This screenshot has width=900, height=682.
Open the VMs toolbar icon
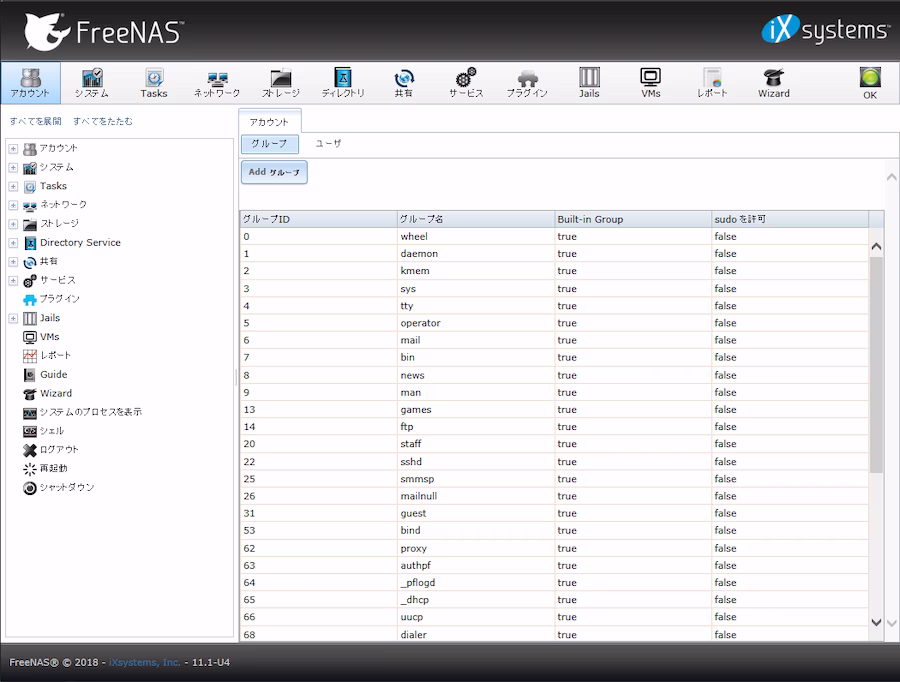pos(650,83)
